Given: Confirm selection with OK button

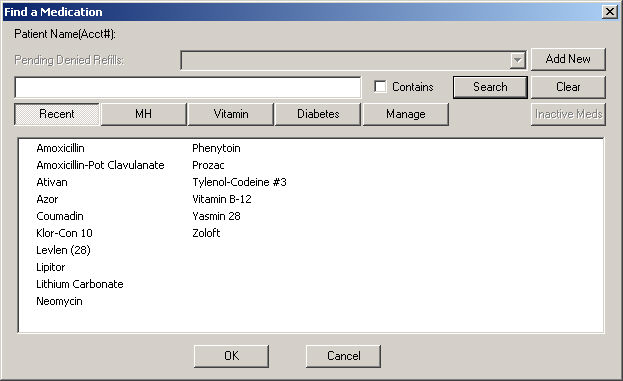Looking at the screenshot, I should point(231,356).
